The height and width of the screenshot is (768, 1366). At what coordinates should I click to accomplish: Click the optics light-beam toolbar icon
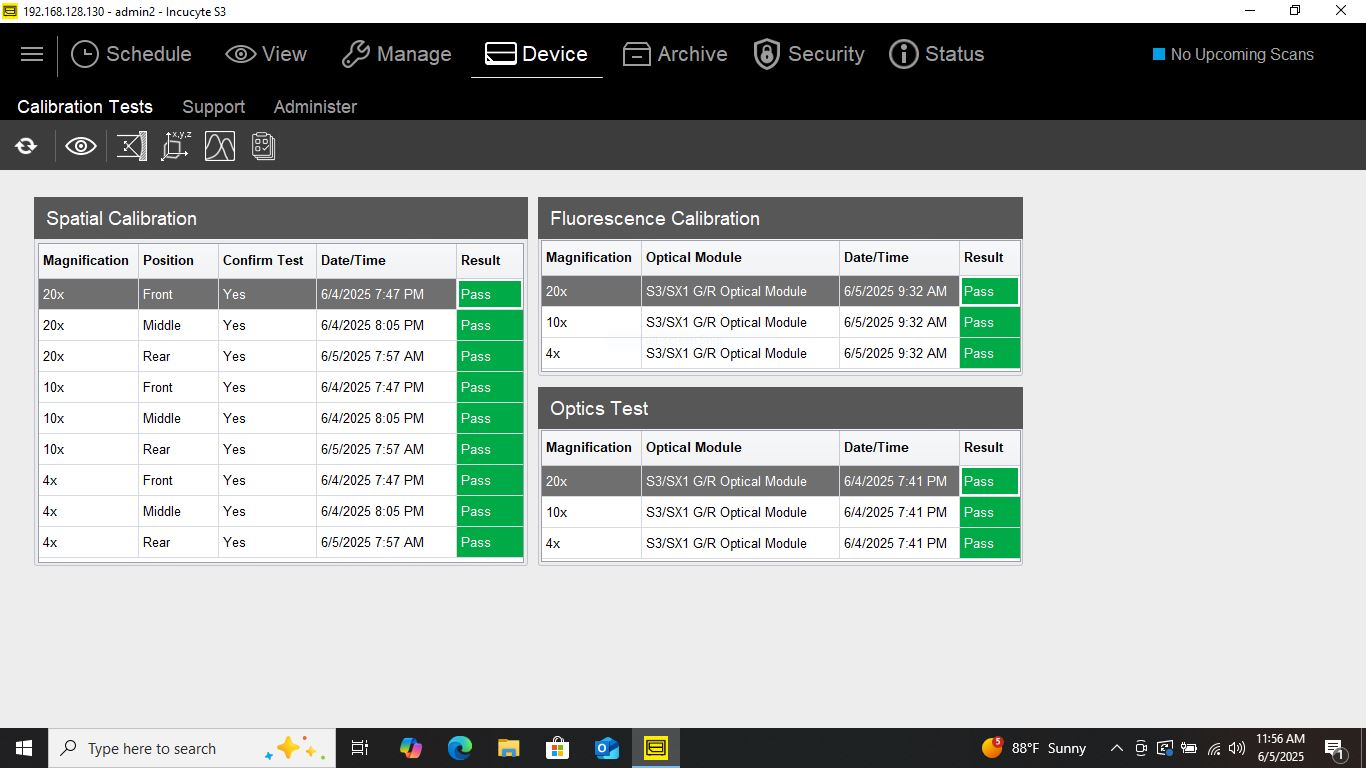(131, 146)
